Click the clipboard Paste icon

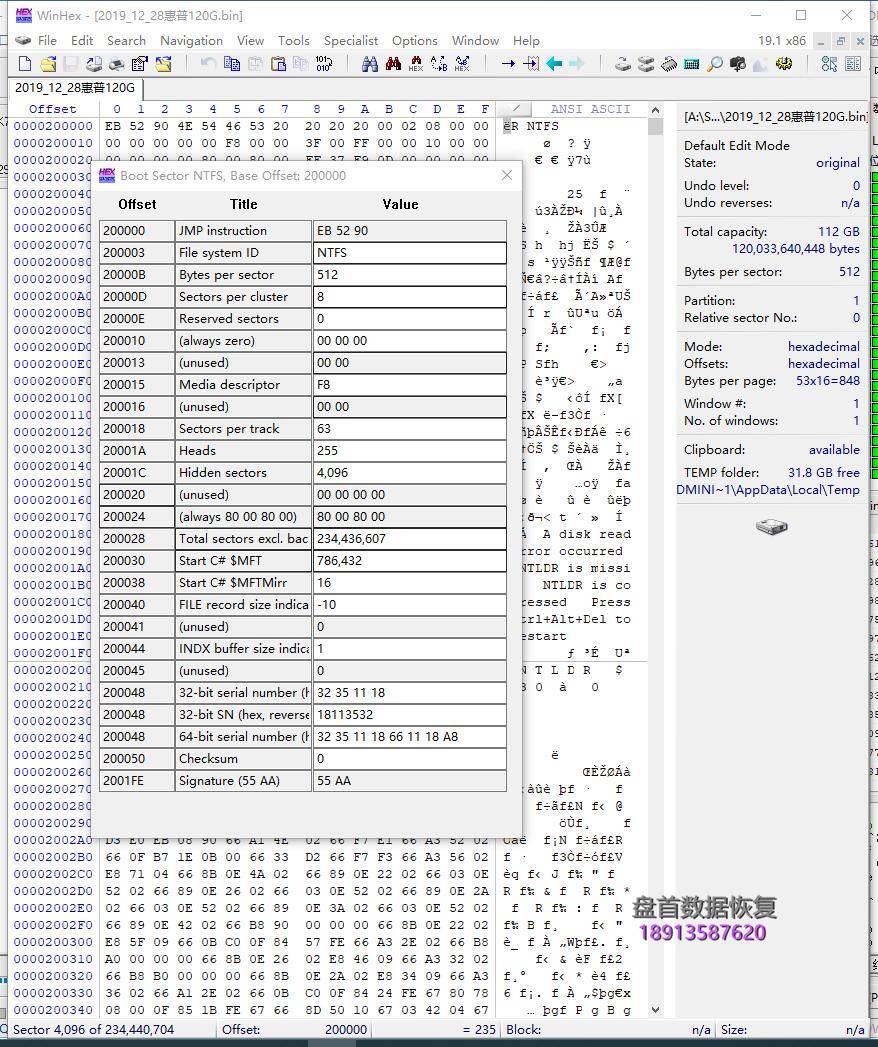point(278,64)
